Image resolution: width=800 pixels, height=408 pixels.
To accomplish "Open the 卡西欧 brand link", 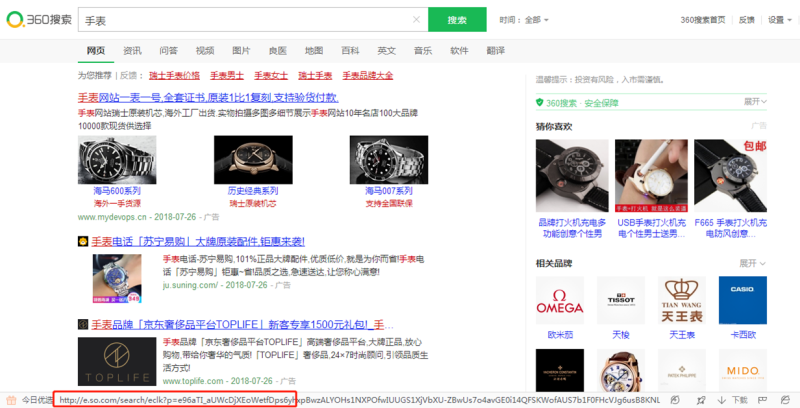I will click(742, 335).
